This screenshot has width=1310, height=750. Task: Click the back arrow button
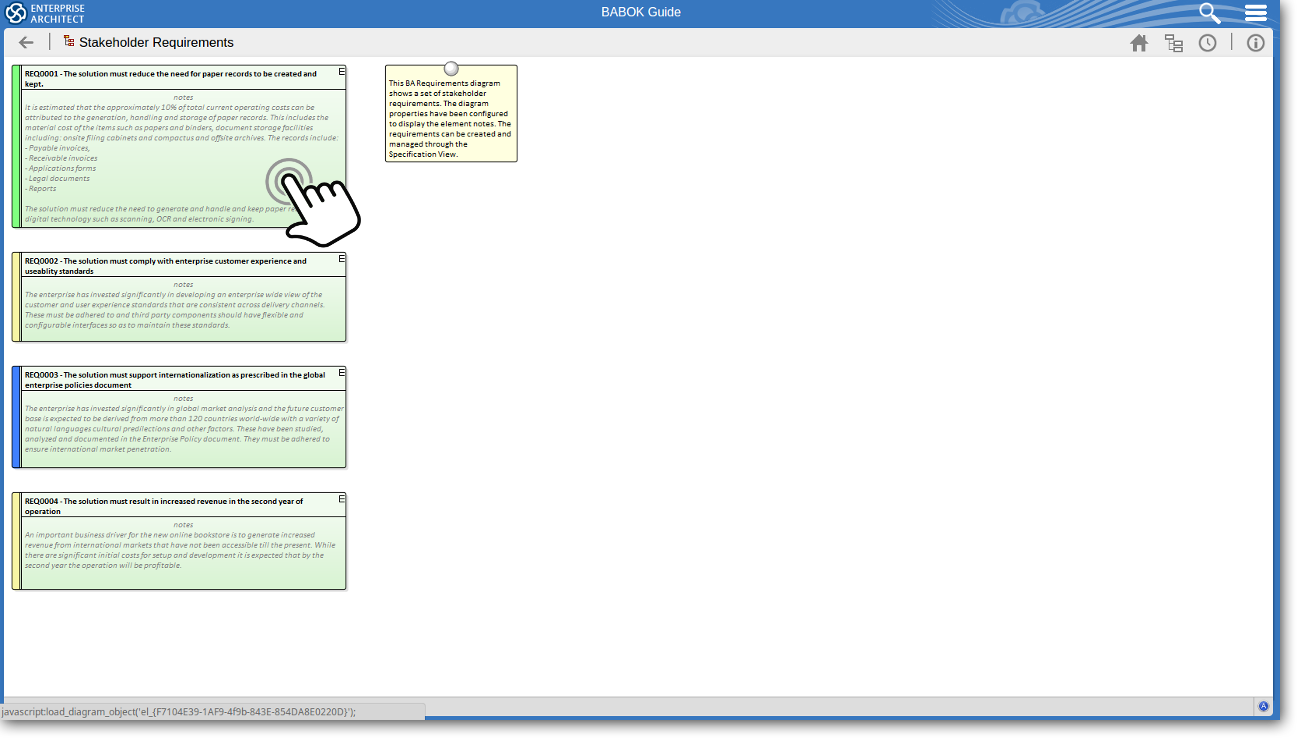[x=26, y=42]
